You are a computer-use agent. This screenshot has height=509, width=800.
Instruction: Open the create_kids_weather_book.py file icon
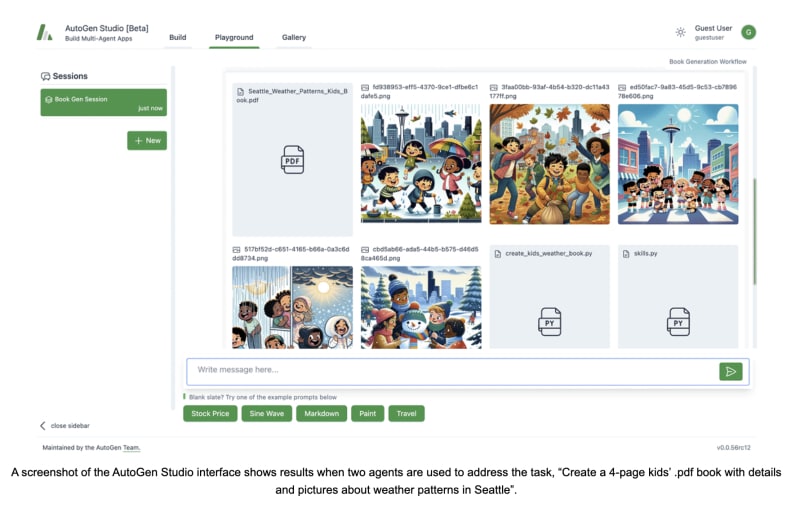pos(550,320)
